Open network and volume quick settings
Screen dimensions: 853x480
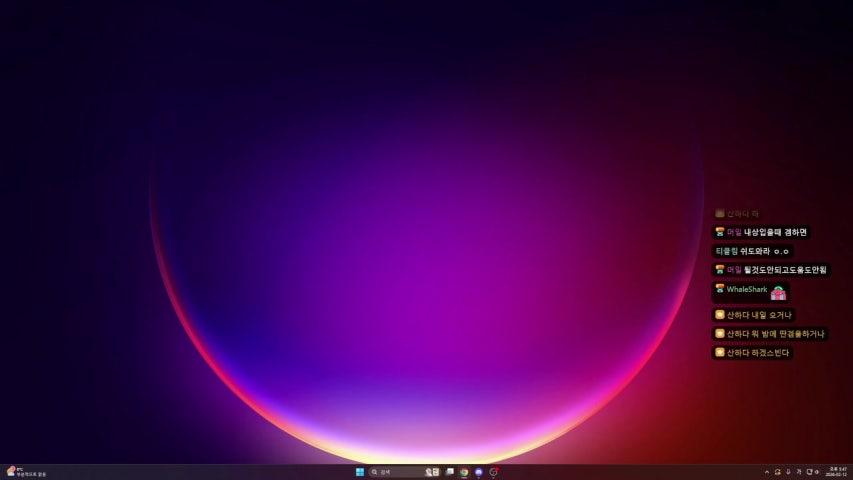pos(812,472)
